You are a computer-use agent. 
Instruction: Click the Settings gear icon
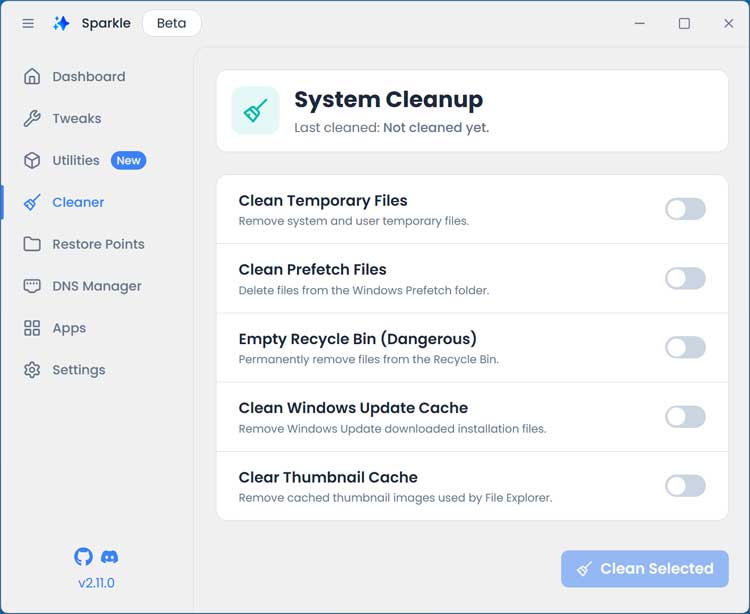point(32,370)
